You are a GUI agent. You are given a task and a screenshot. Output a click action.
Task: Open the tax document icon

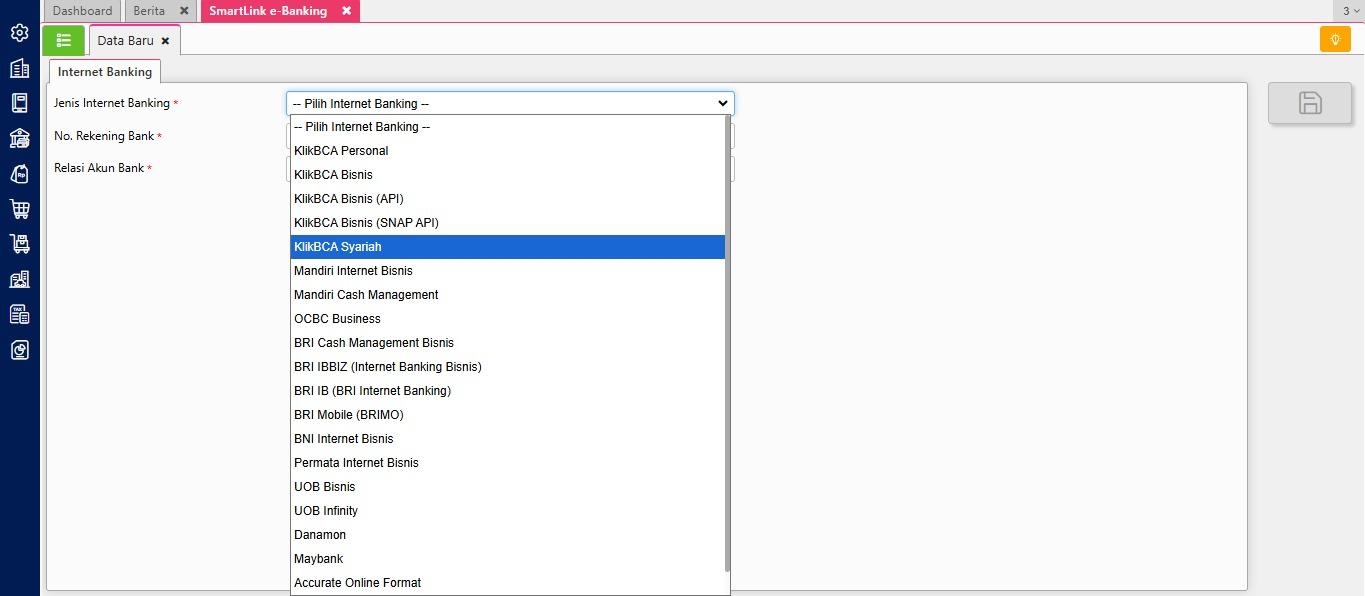click(x=19, y=314)
